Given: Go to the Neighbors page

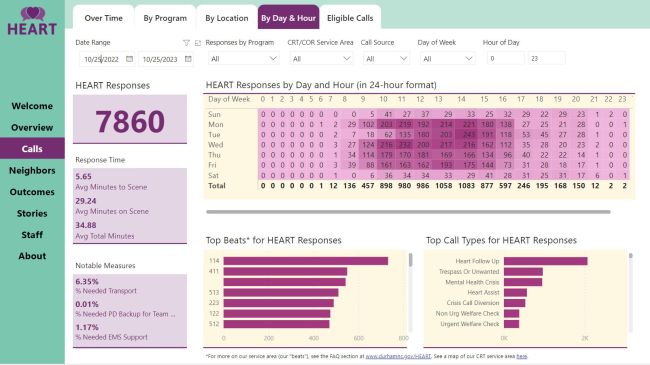Looking at the screenshot, I should [32, 170].
